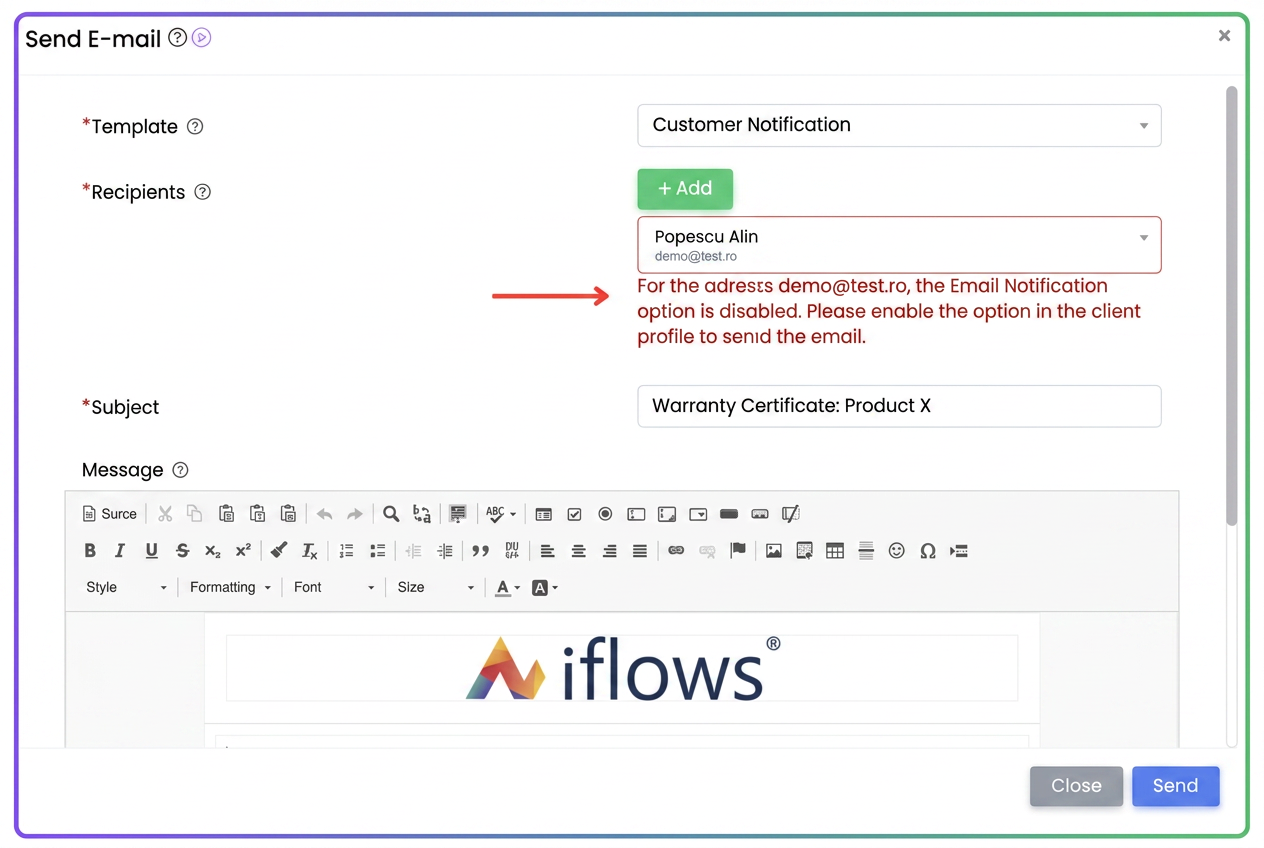The image size is (1264, 848).
Task: Open the smiley emoticon picker
Action: click(897, 551)
